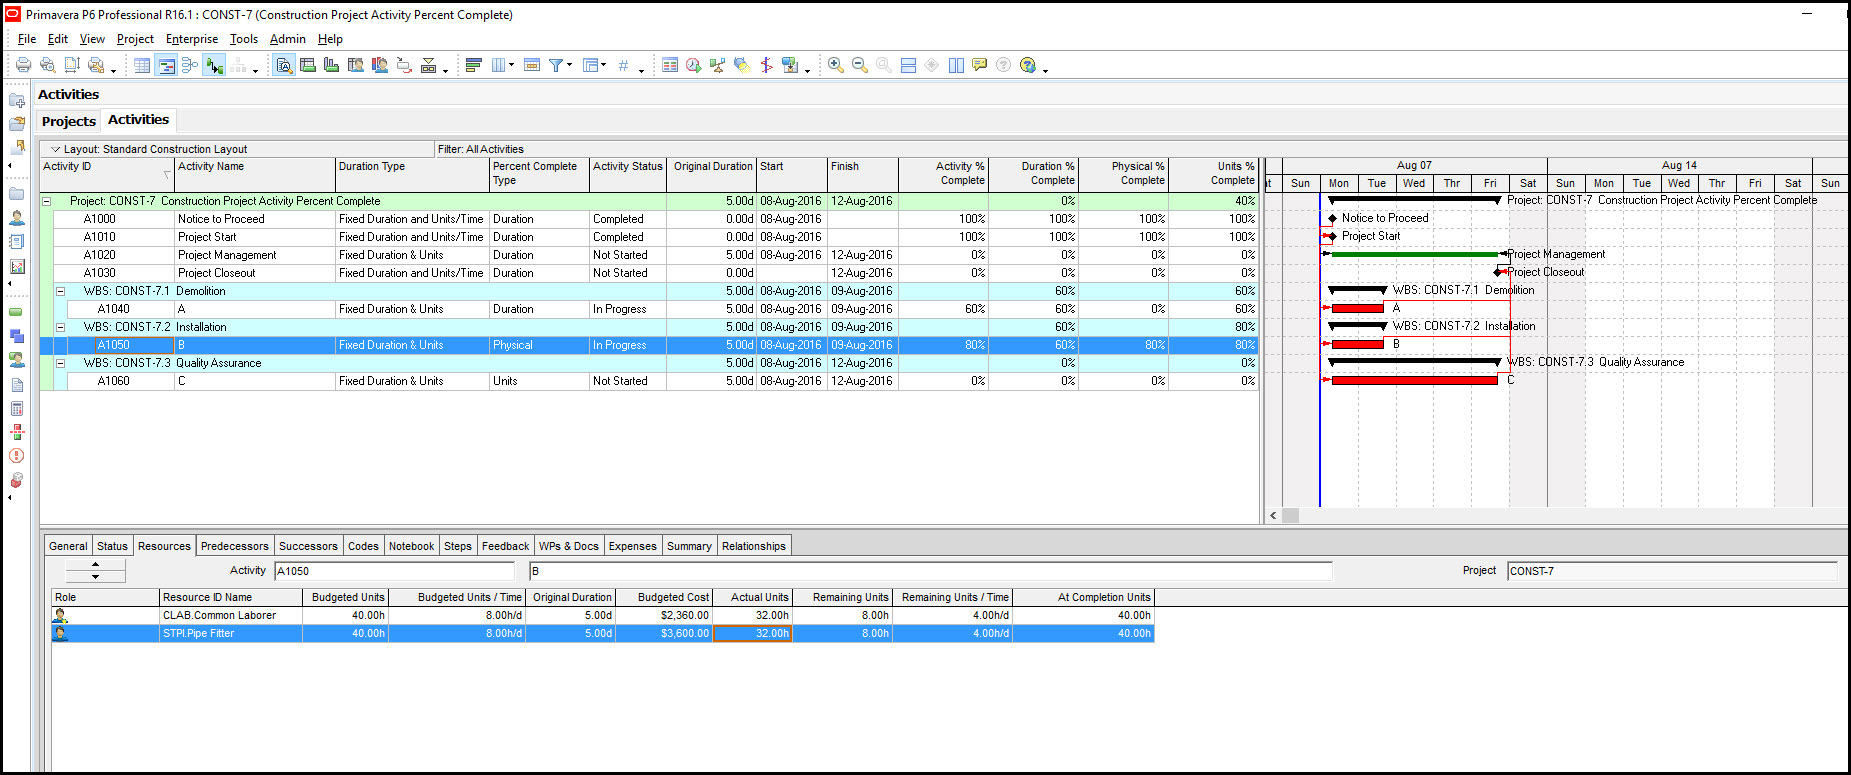Click the Zoom In magnifier icon
1851x775 pixels.
836,65
